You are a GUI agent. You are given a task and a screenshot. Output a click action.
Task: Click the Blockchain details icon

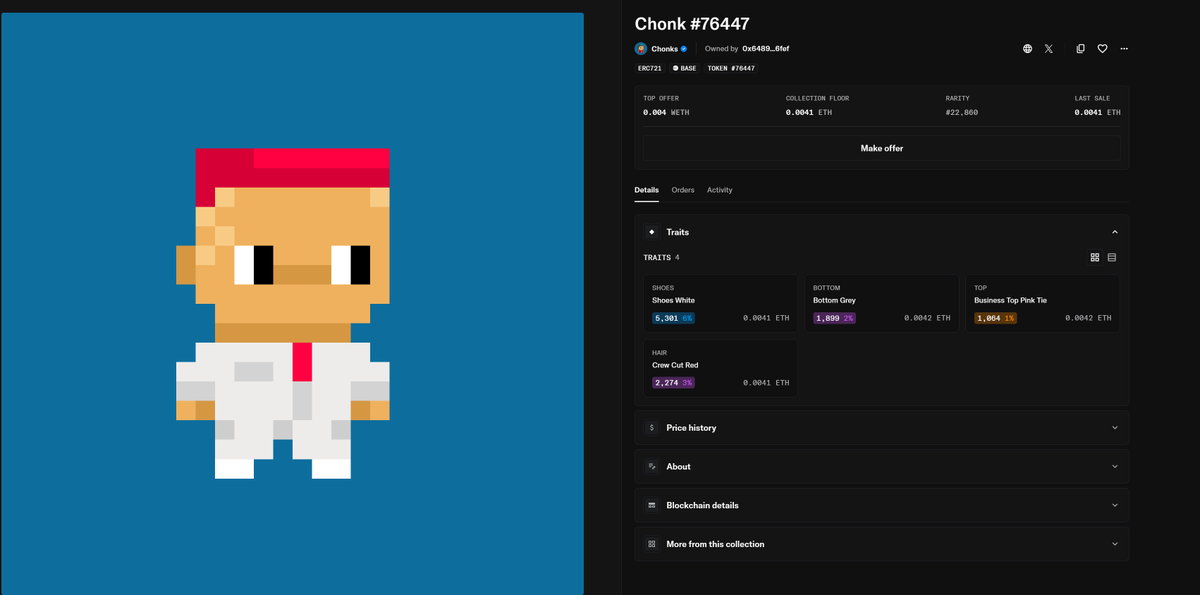(652, 505)
